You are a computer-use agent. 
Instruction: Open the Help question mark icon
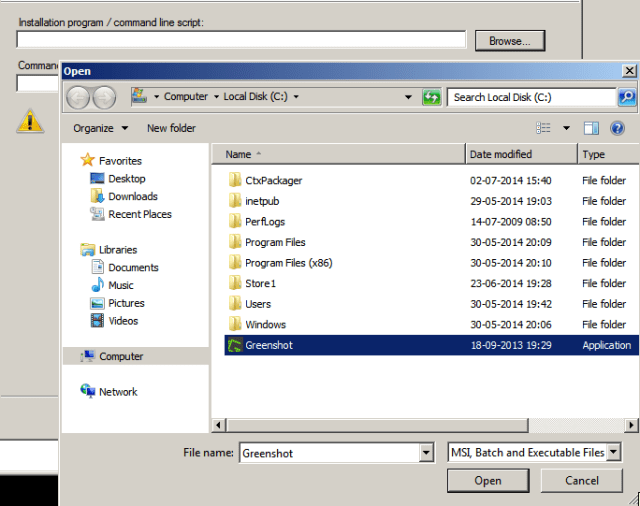tap(617, 128)
